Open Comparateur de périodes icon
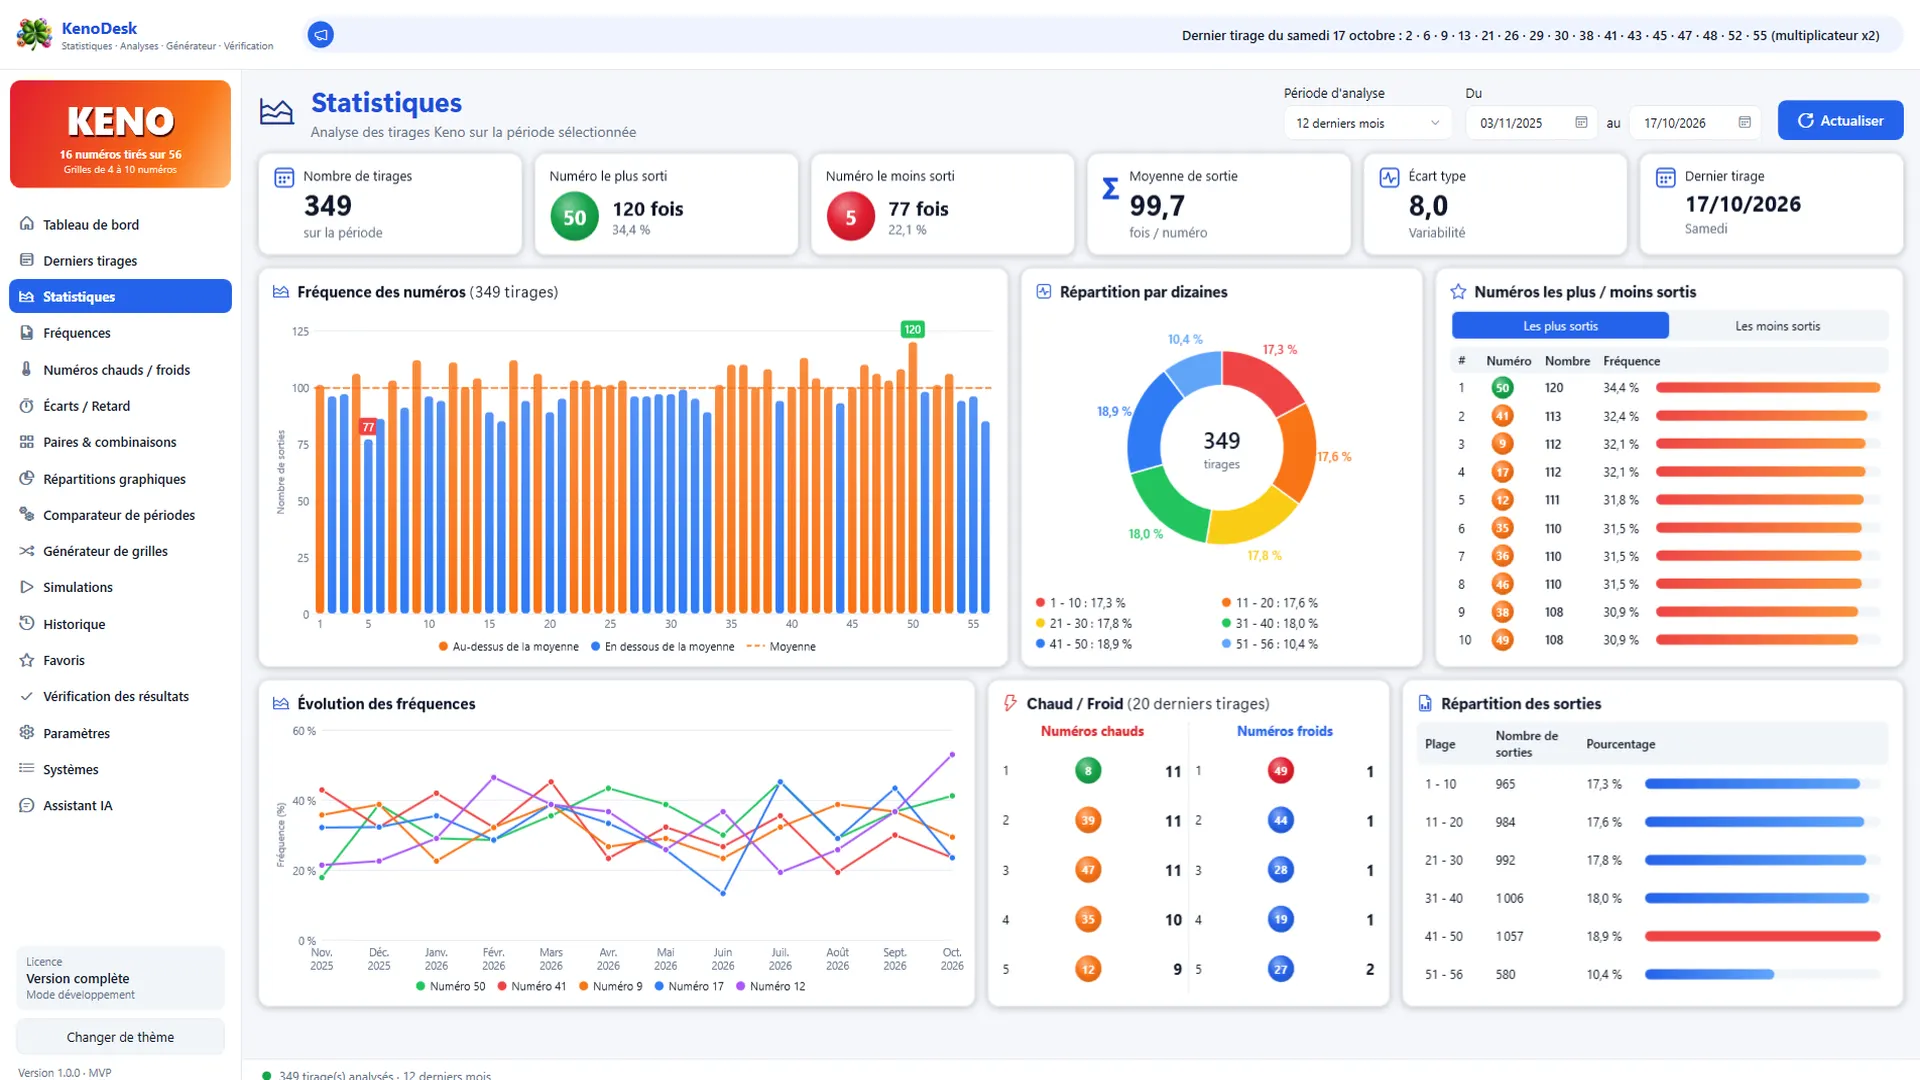 pyautogui.click(x=27, y=514)
